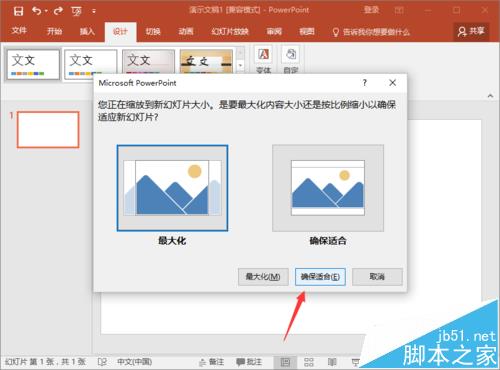Click the Save icon in quick access toolbar
Screen dimensions: 500x370
[x=18, y=11]
